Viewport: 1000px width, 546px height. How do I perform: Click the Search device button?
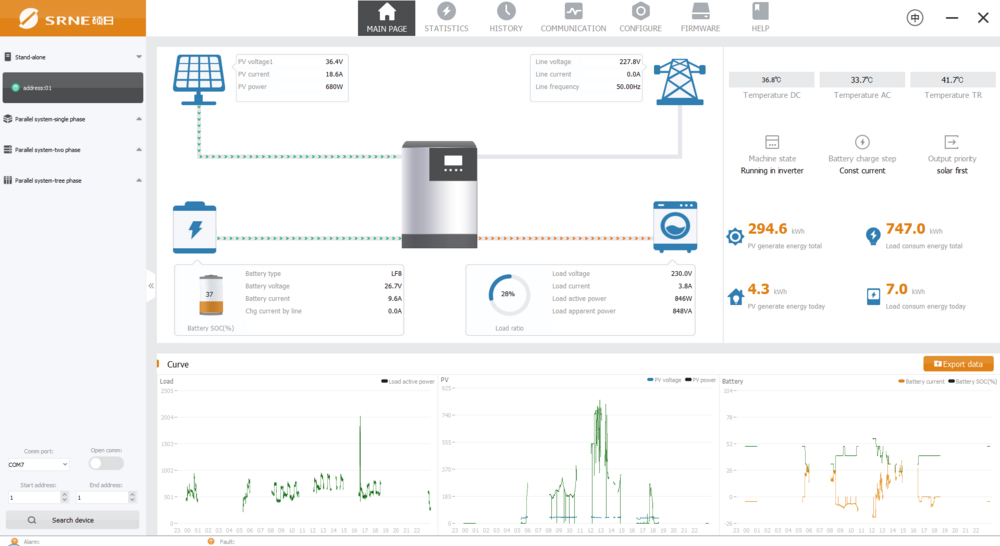click(72, 520)
